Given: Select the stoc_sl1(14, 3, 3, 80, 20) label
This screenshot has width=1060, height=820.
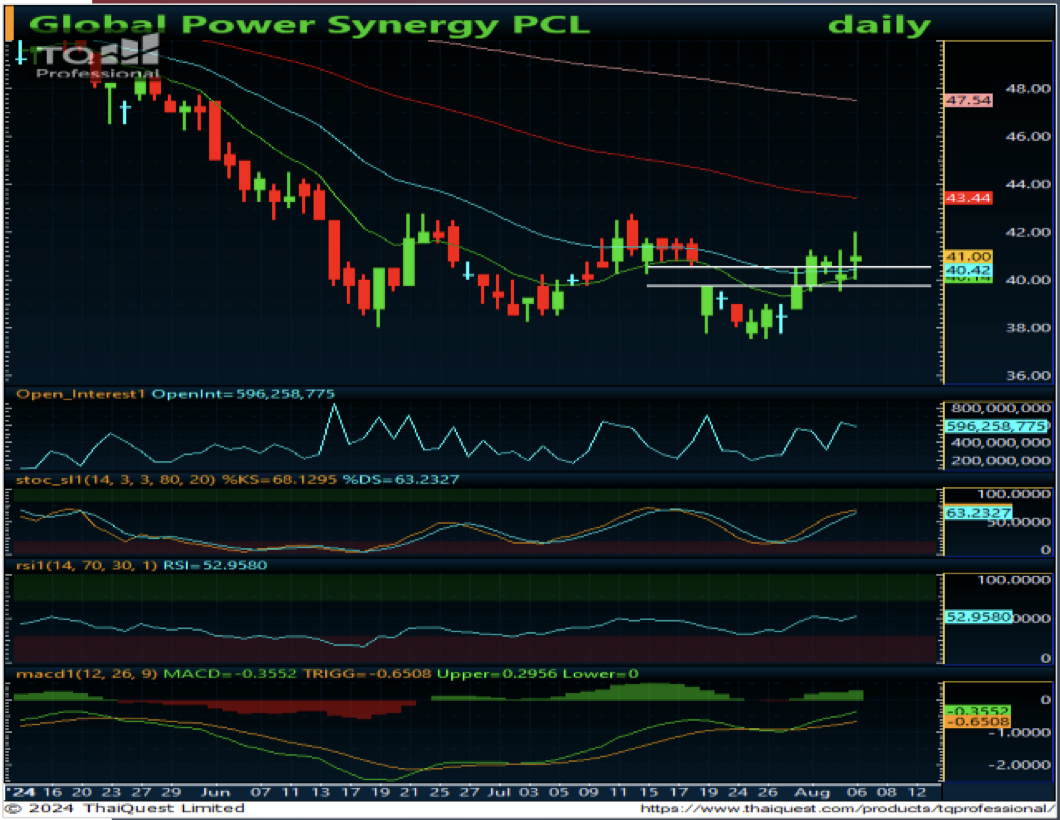Looking at the screenshot, I should point(116,480).
